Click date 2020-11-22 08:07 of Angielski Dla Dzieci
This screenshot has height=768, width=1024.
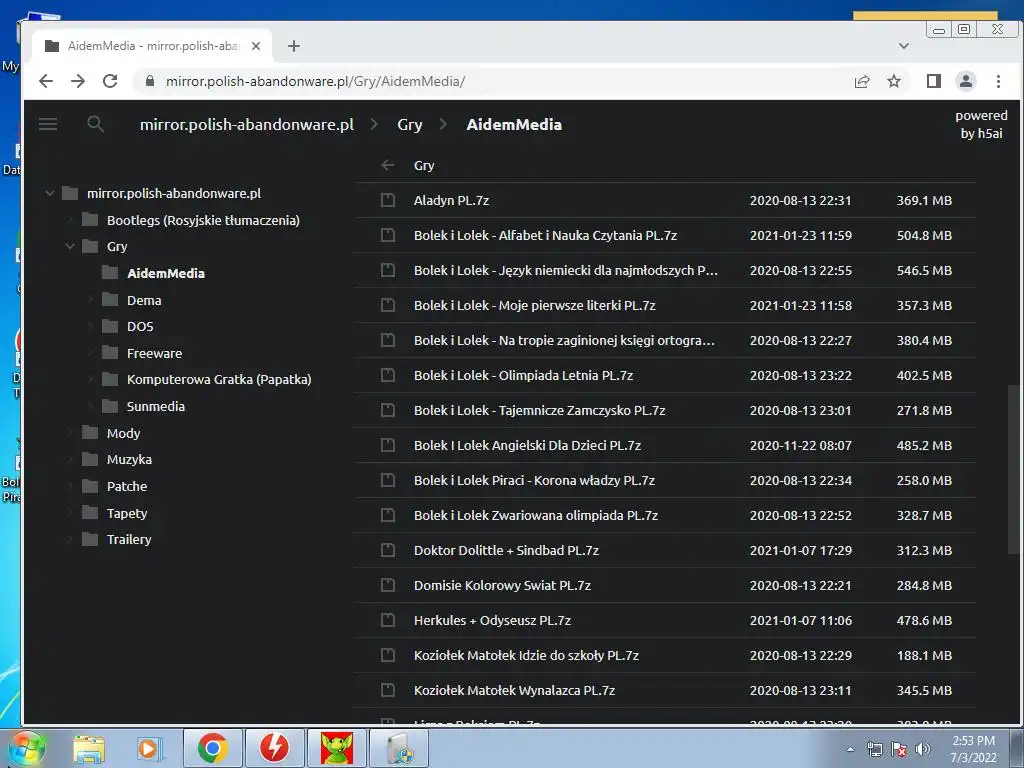click(801, 445)
